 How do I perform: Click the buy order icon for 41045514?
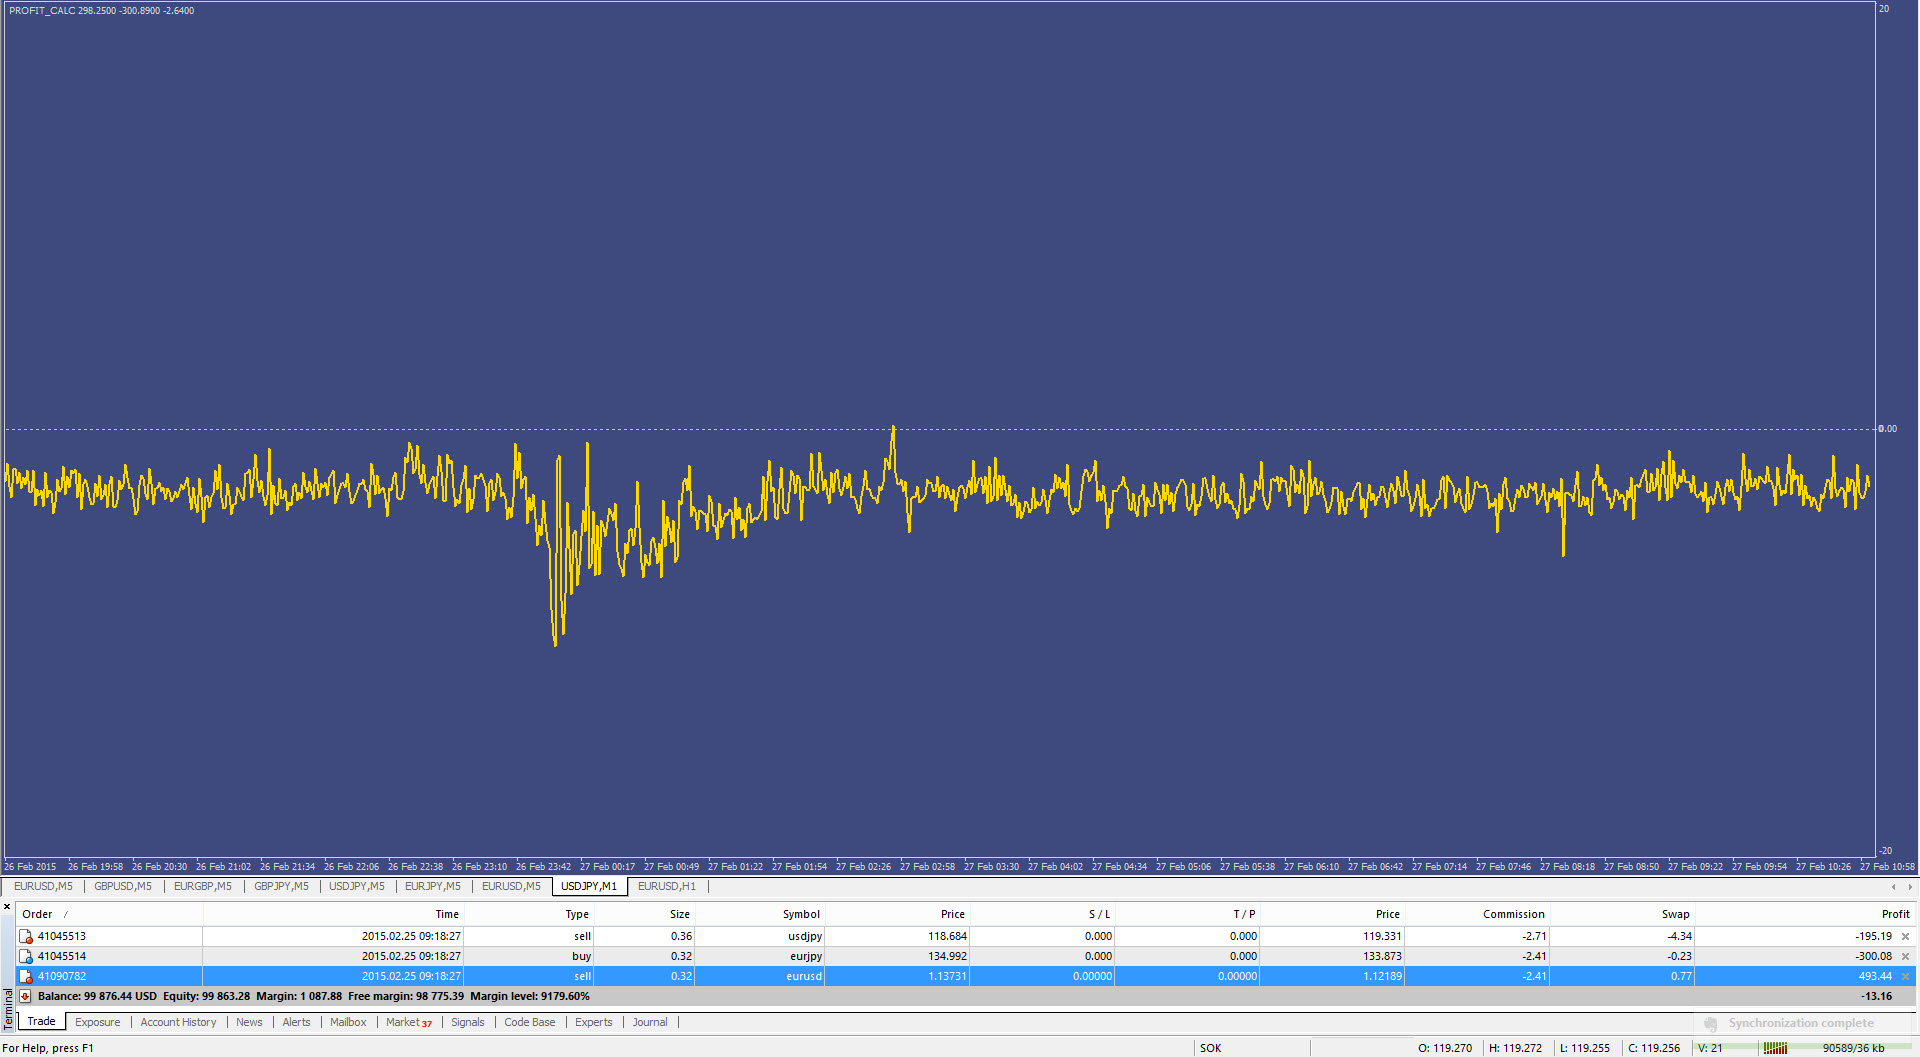(26, 957)
